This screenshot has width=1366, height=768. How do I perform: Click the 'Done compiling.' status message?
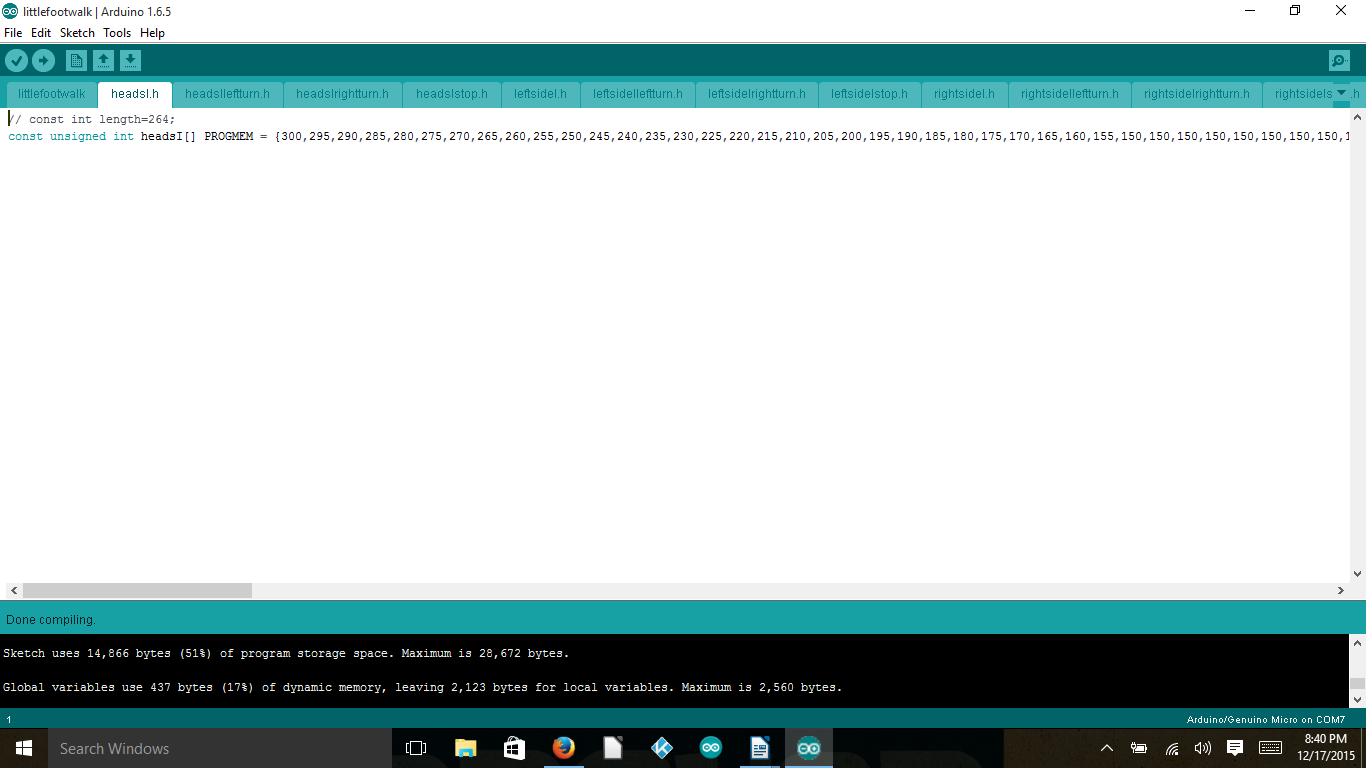click(x=51, y=620)
